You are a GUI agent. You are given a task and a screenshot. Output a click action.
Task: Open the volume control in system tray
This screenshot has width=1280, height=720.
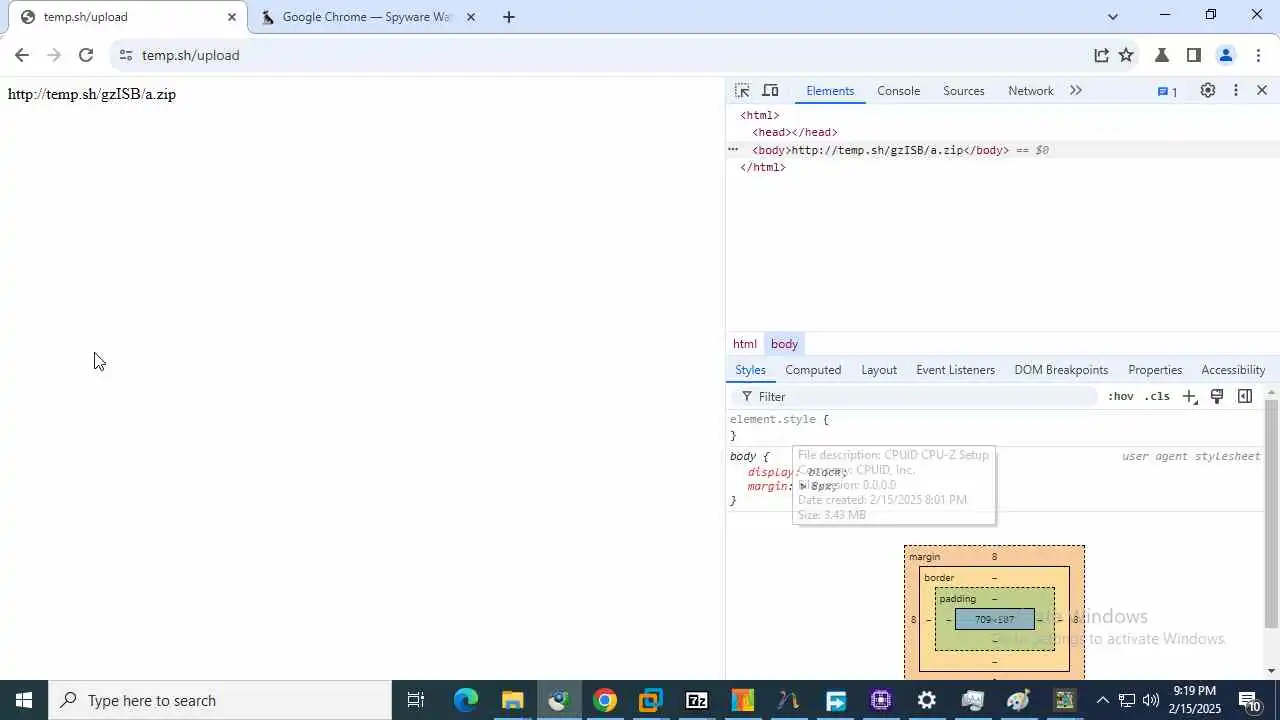pos(1151,700)
